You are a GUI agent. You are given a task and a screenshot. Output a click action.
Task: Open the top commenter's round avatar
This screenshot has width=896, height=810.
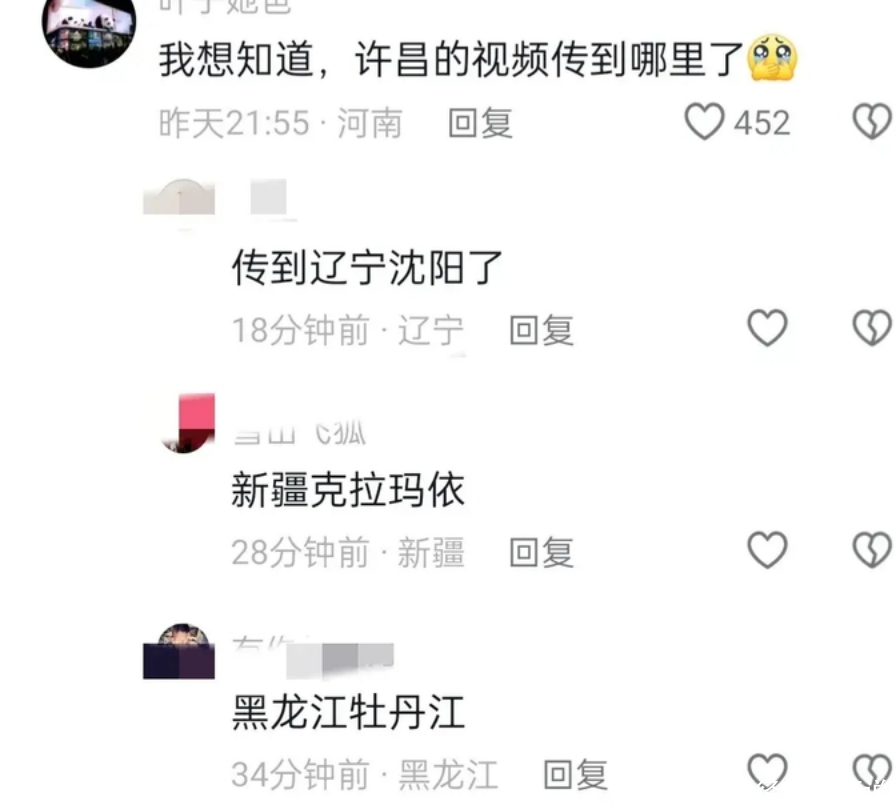pos(89,29)
